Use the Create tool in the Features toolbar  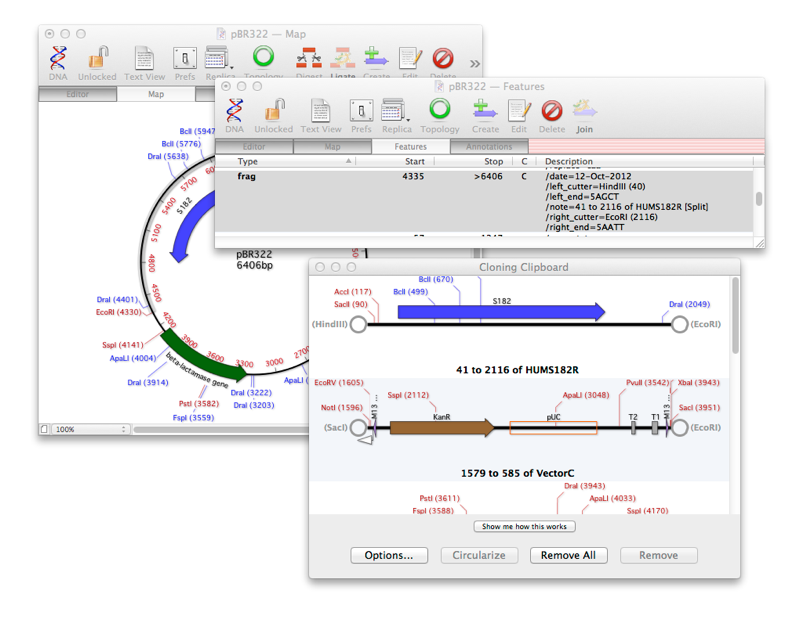tap(485, 113)
